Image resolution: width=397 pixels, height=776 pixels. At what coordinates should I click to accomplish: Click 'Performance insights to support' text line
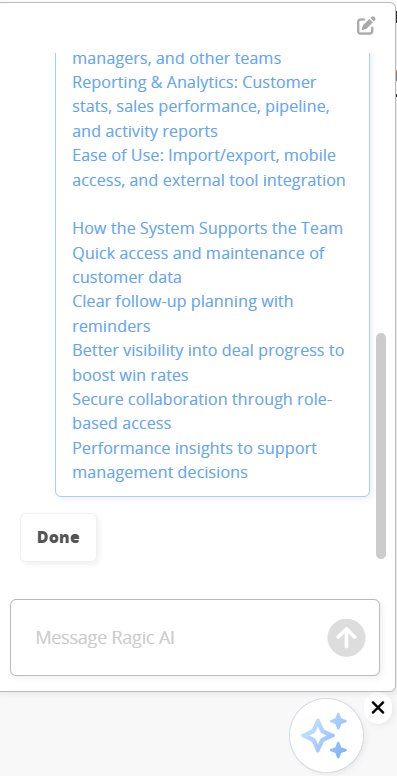[x=195, y=448]
